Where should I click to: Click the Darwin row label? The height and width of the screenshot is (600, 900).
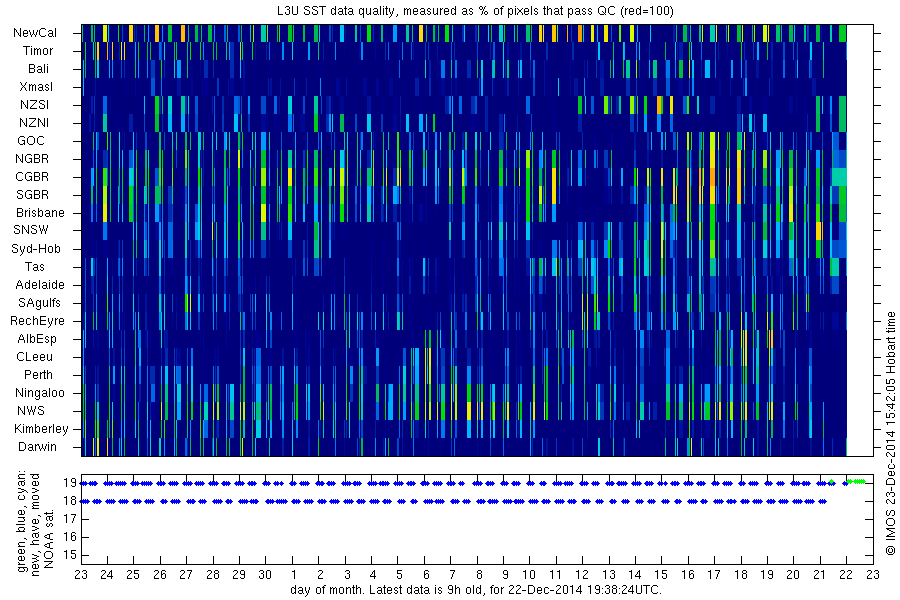(37, 447)
